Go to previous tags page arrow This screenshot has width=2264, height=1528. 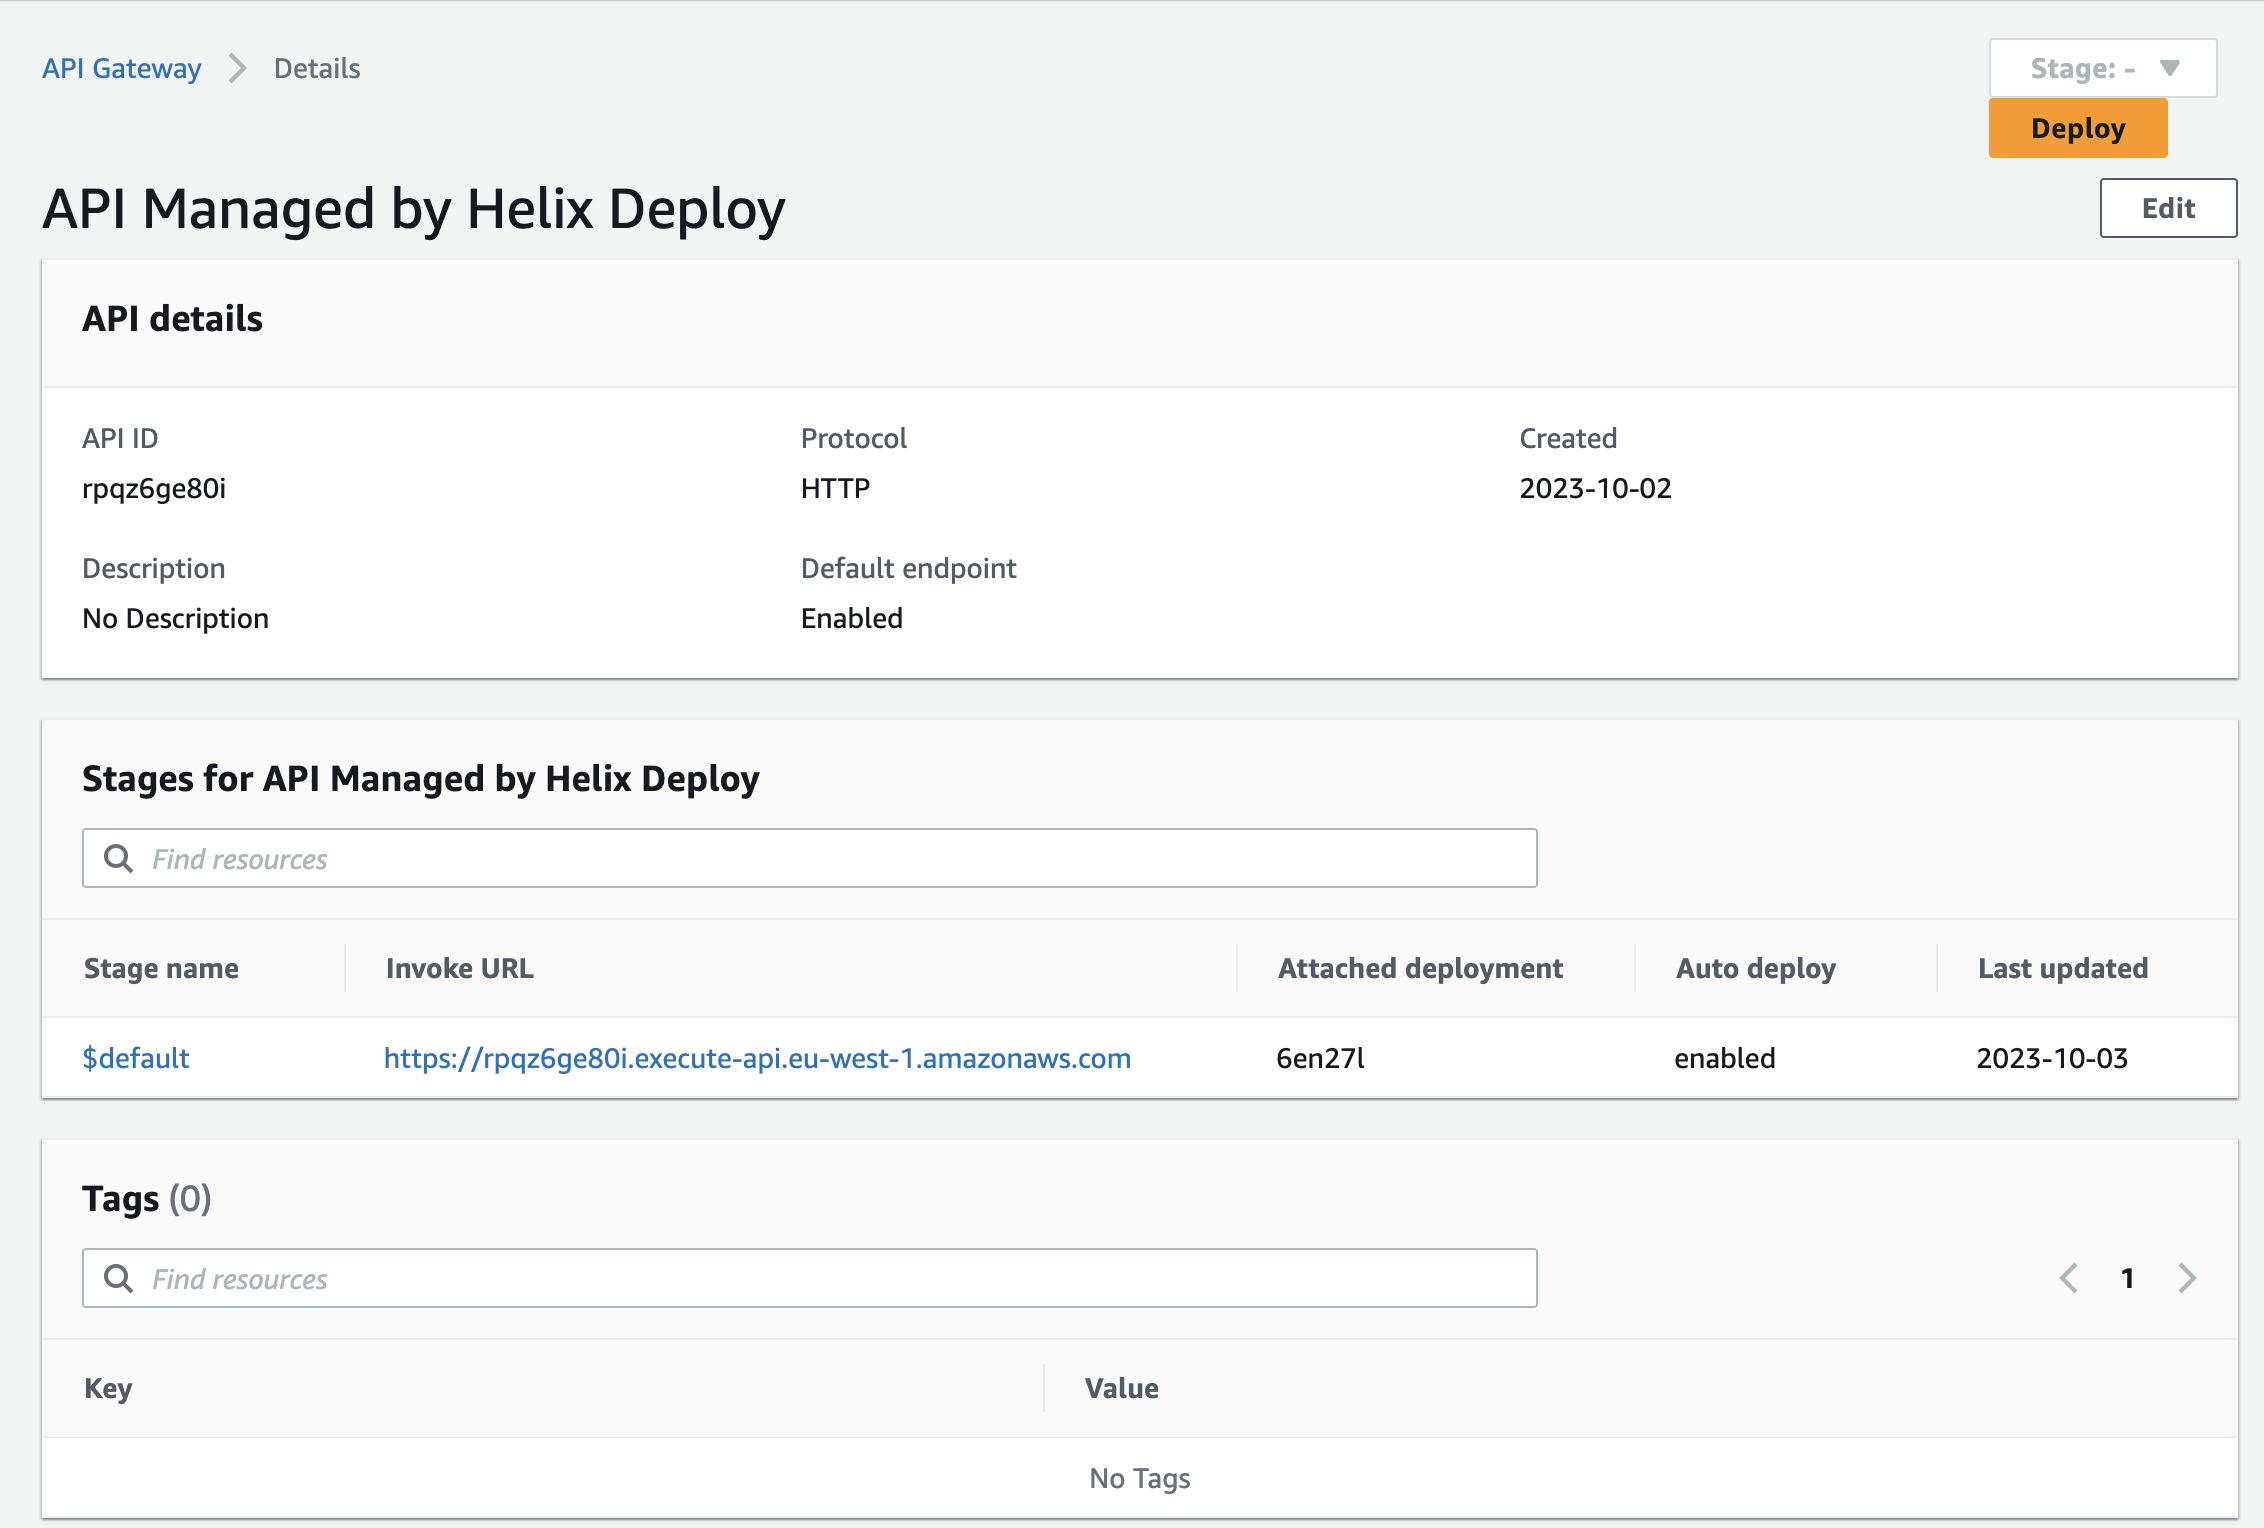[x=2069, y=1278]
